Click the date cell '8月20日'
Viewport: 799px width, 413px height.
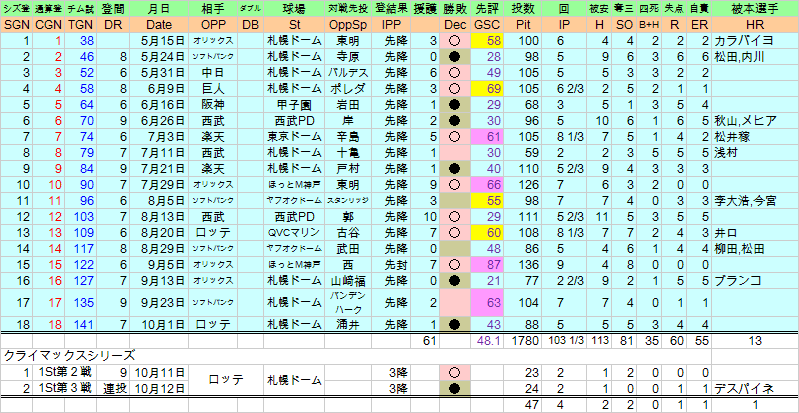(x=158, y=233)
